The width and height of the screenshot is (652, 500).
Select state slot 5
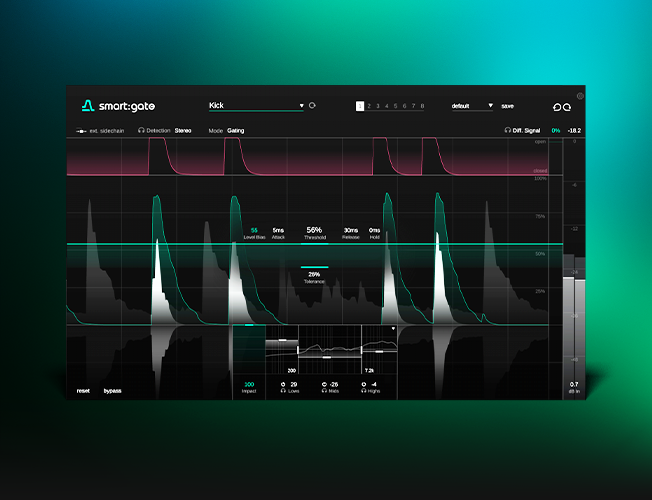(395, 106)
